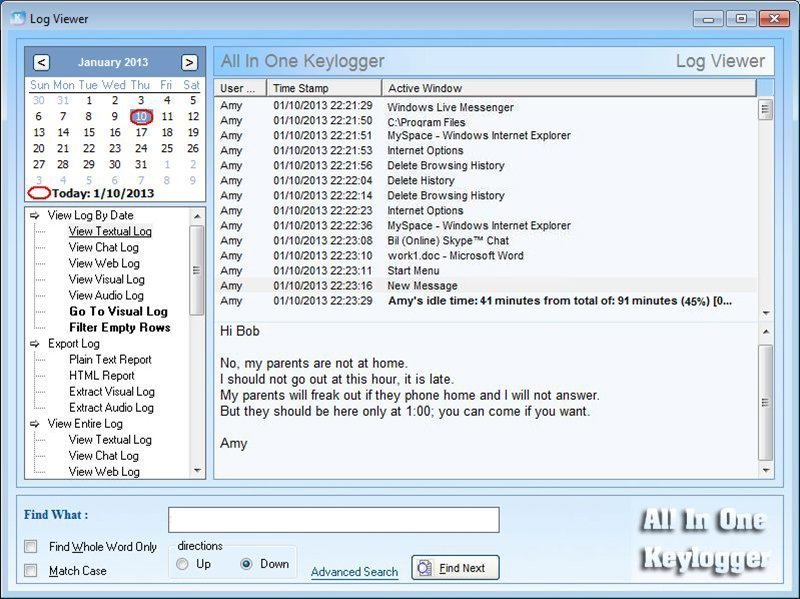800x599 pixels.
Task: Click the binoculars icon on Find Next
Action: click(424, 567)
